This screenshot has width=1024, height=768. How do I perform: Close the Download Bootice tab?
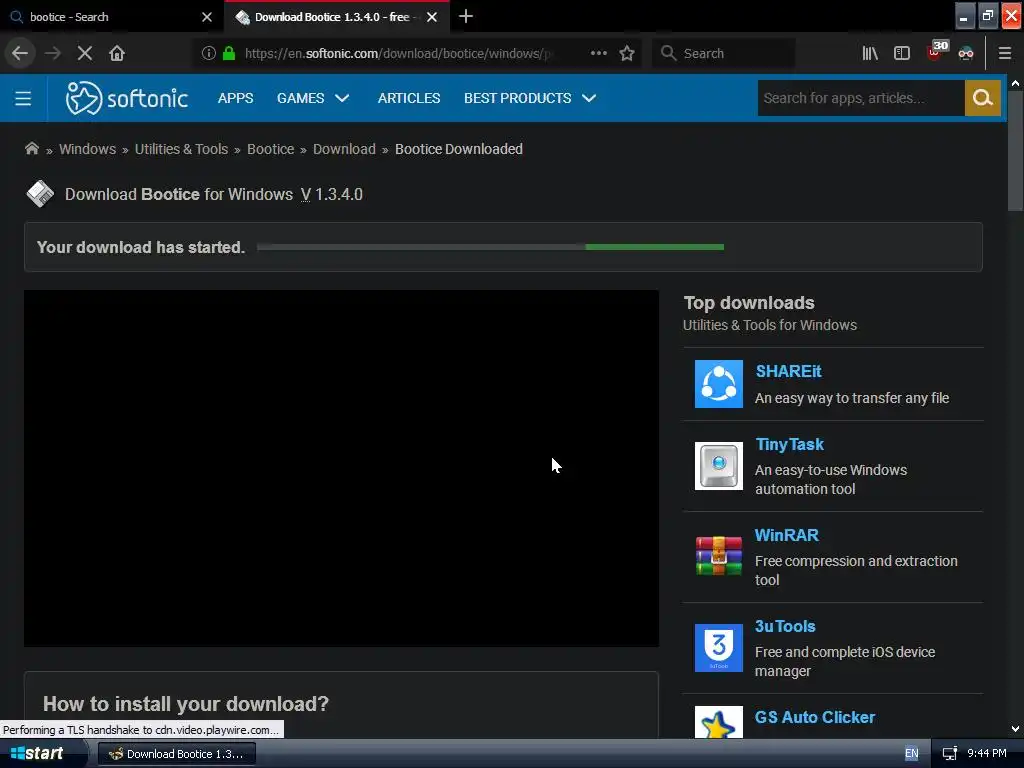432,17
